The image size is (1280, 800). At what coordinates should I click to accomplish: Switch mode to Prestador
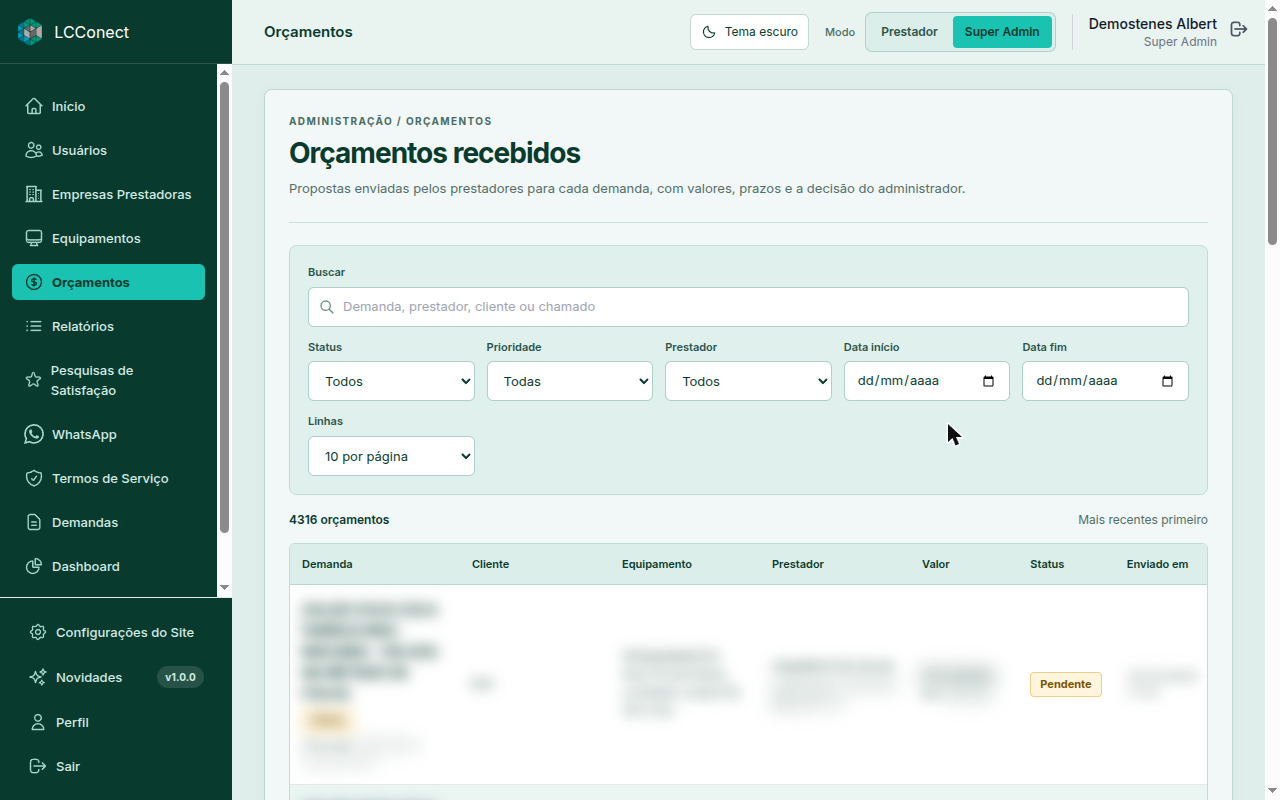(x=909, y=32)
